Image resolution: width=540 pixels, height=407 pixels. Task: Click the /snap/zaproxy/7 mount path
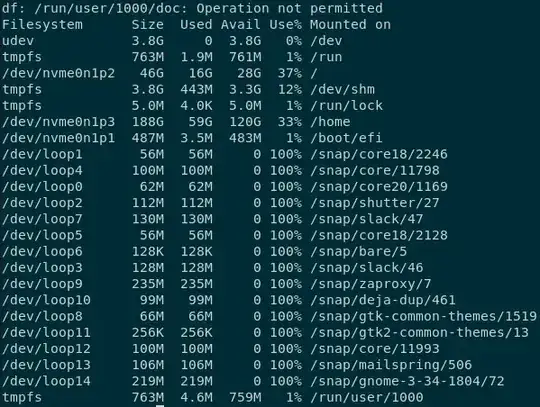click(x=371, y=284)
